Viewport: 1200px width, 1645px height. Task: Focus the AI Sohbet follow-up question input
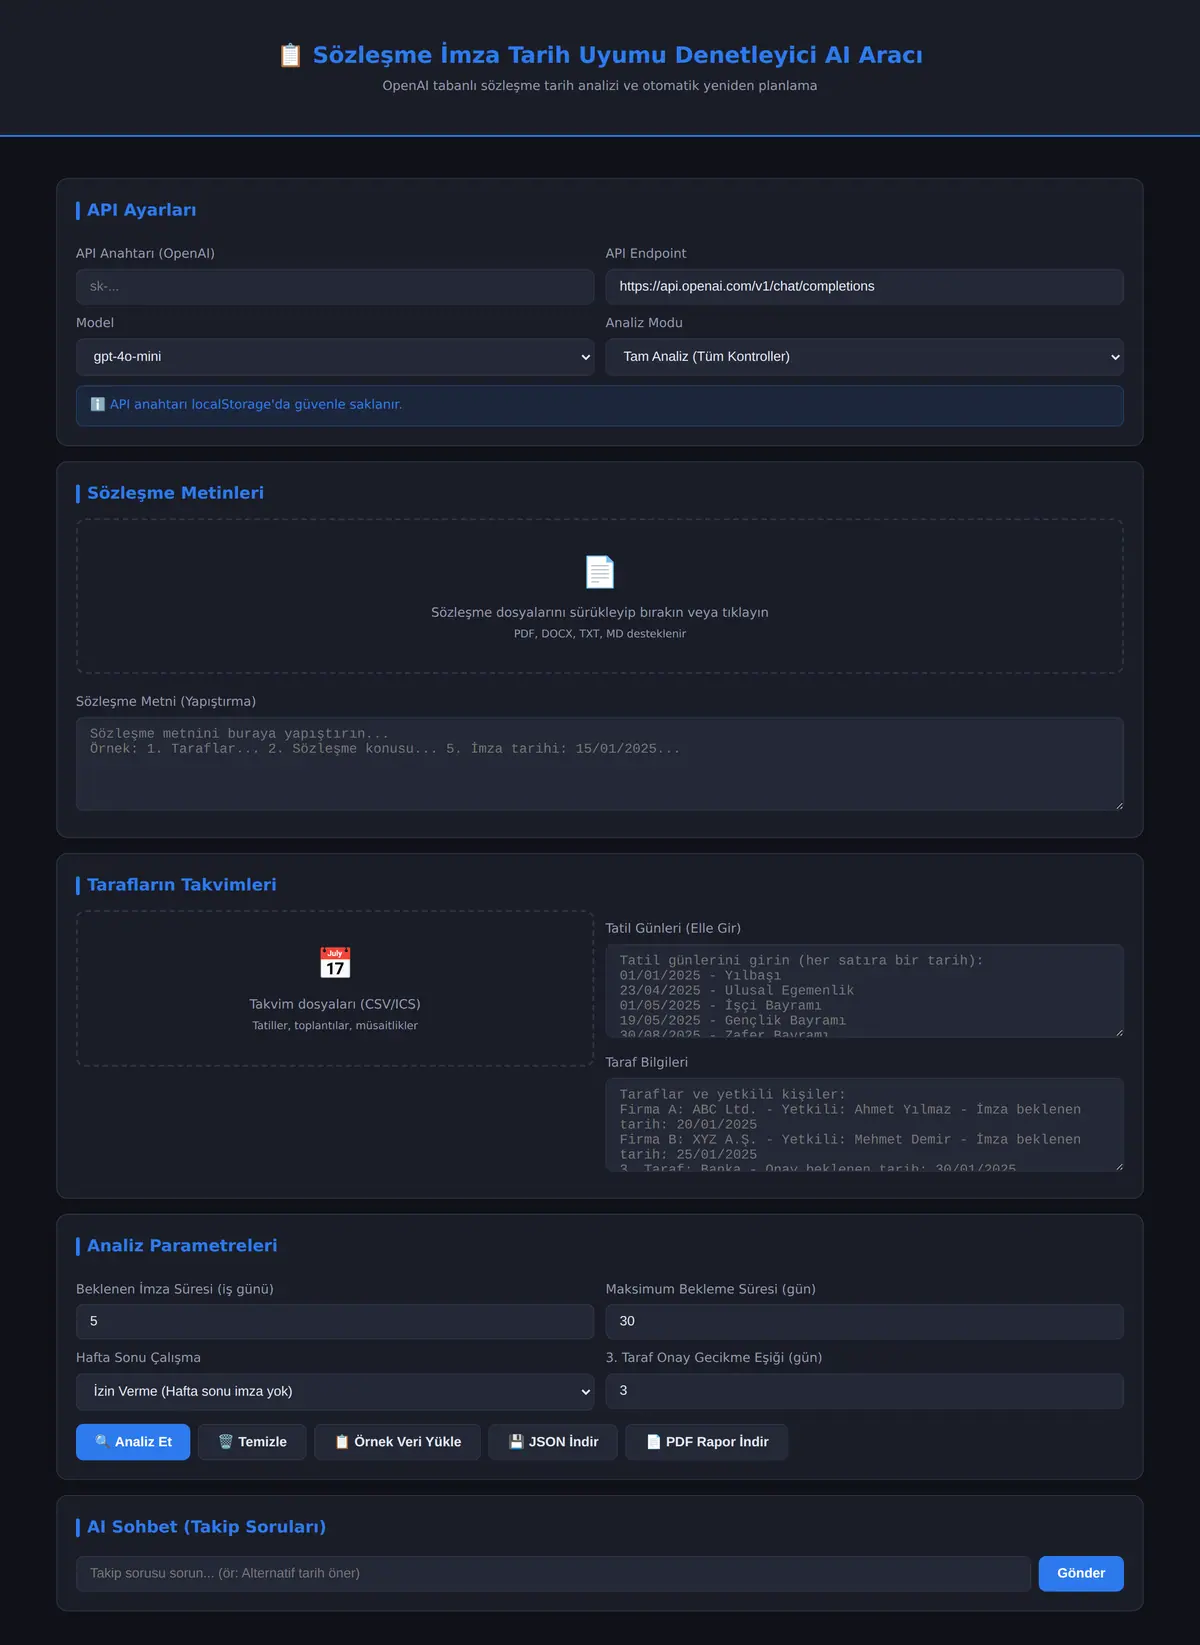coord(553,1573)
